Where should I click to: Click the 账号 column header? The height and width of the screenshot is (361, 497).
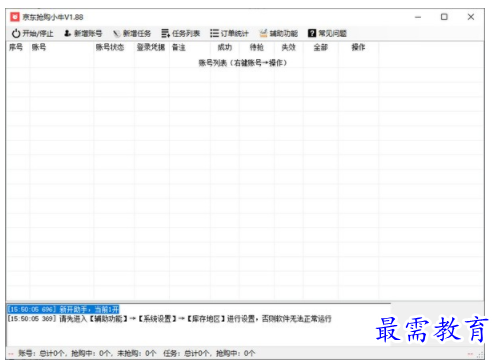pos(39,47)
